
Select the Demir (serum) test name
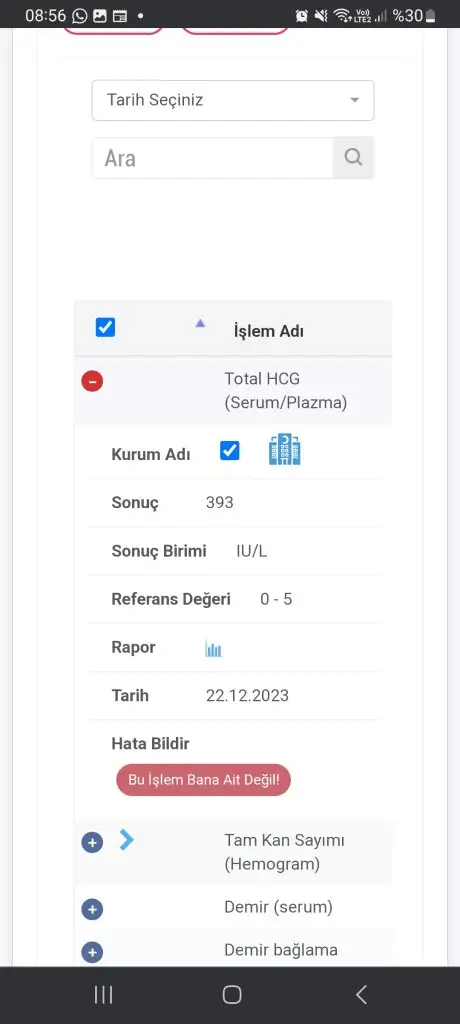tap(278, 907)
